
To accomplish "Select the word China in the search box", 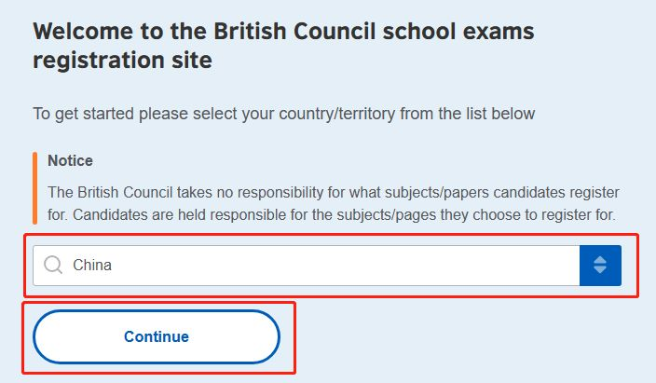I will (x=92, y=265).
